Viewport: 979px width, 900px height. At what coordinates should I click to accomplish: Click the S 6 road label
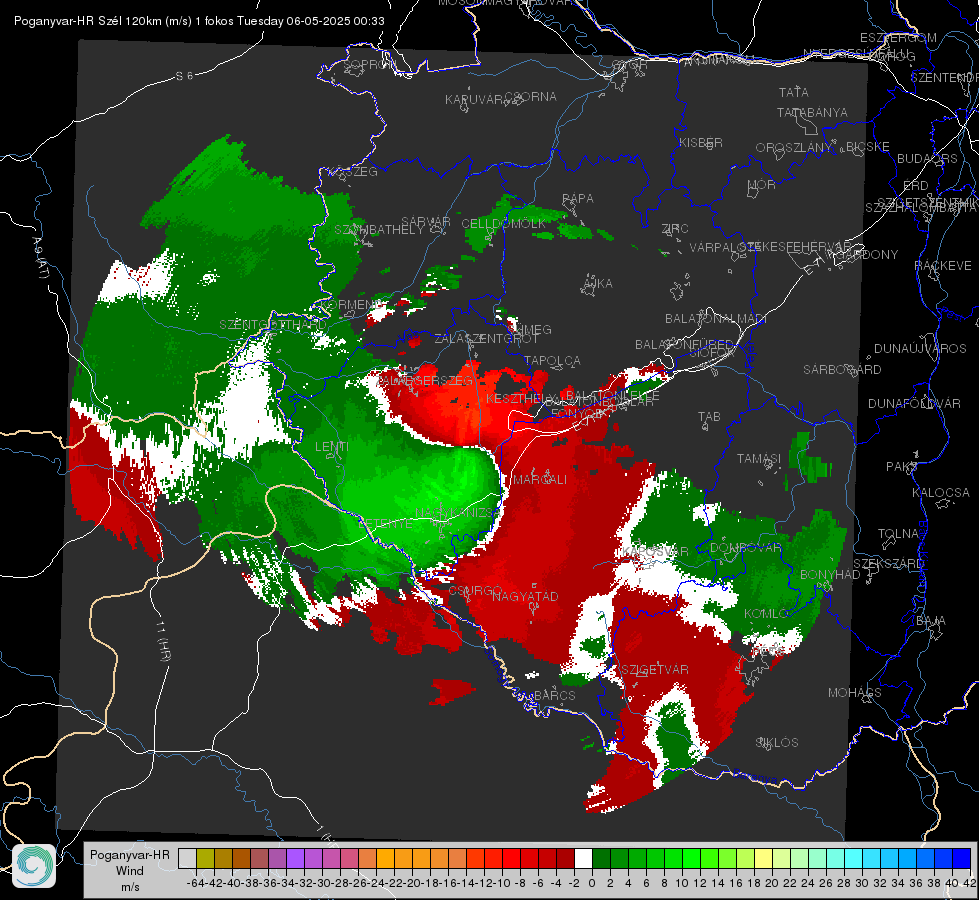pyautogui.click(x=184, y=76)
